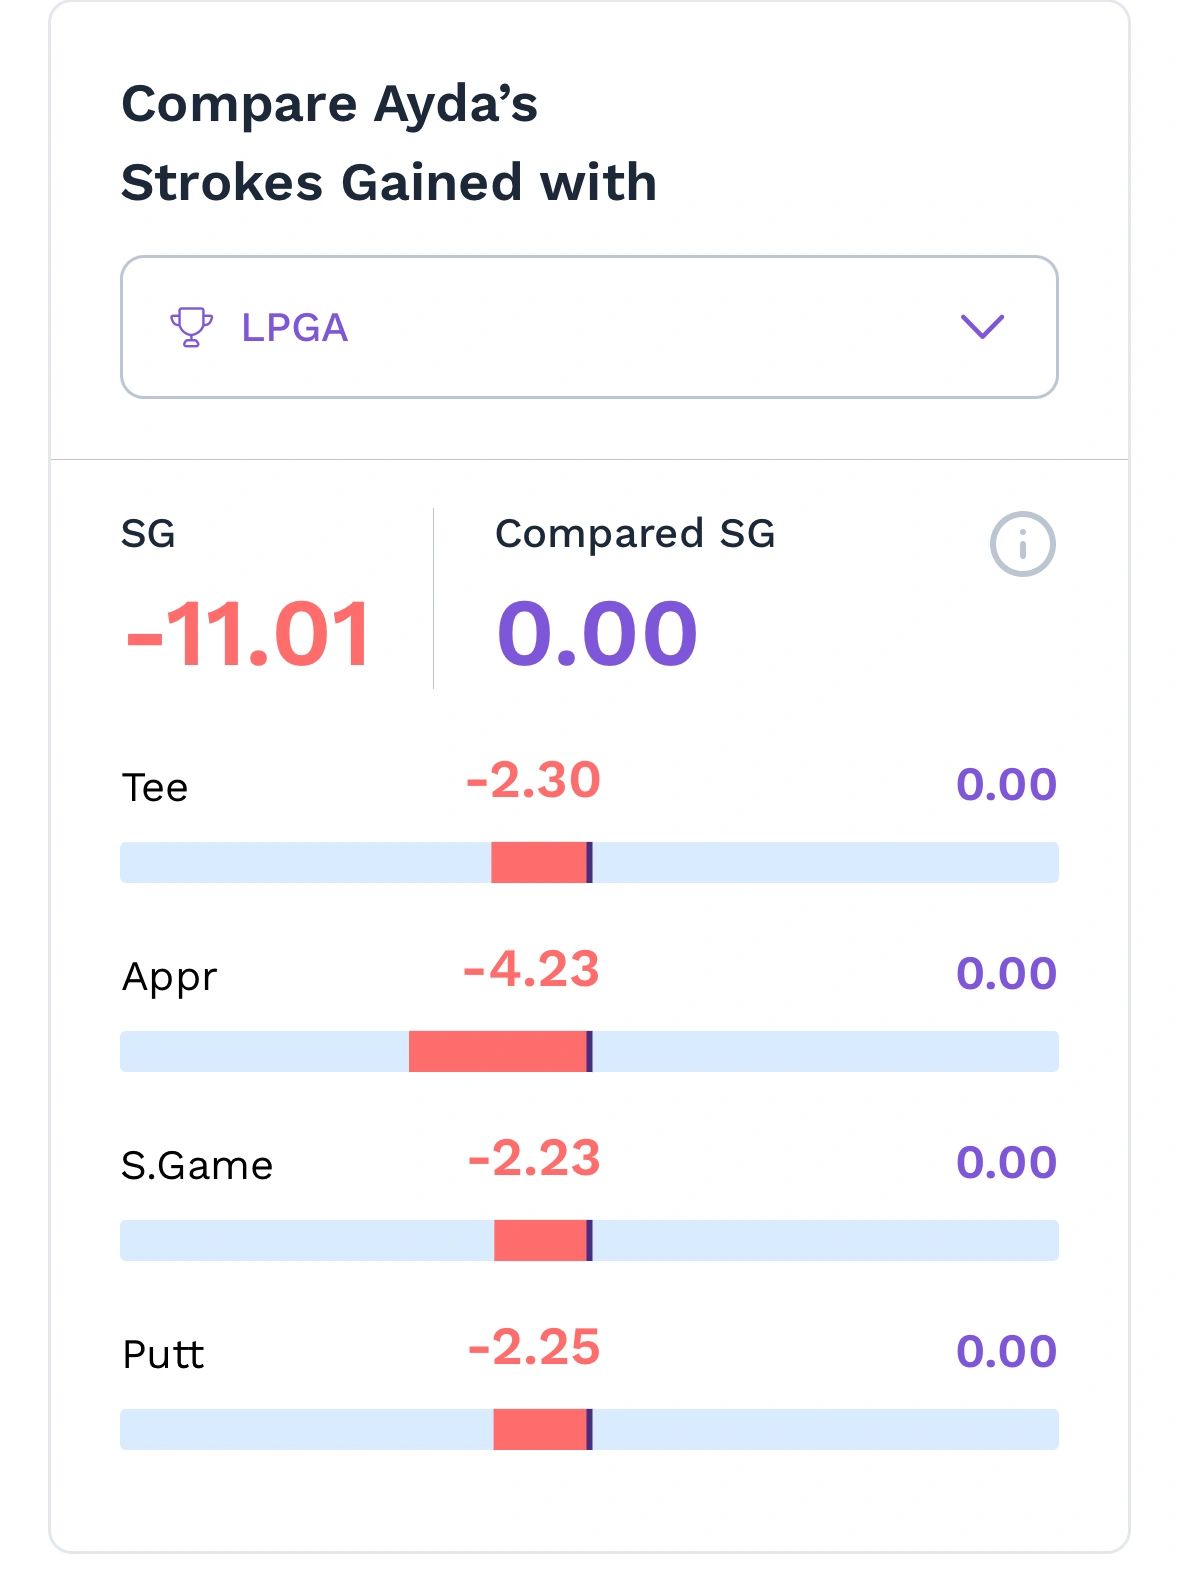The height and width of the screenshot is (1572, 1179).
Task: Select the Putt row label
Action: click(x=163, y=1354)
